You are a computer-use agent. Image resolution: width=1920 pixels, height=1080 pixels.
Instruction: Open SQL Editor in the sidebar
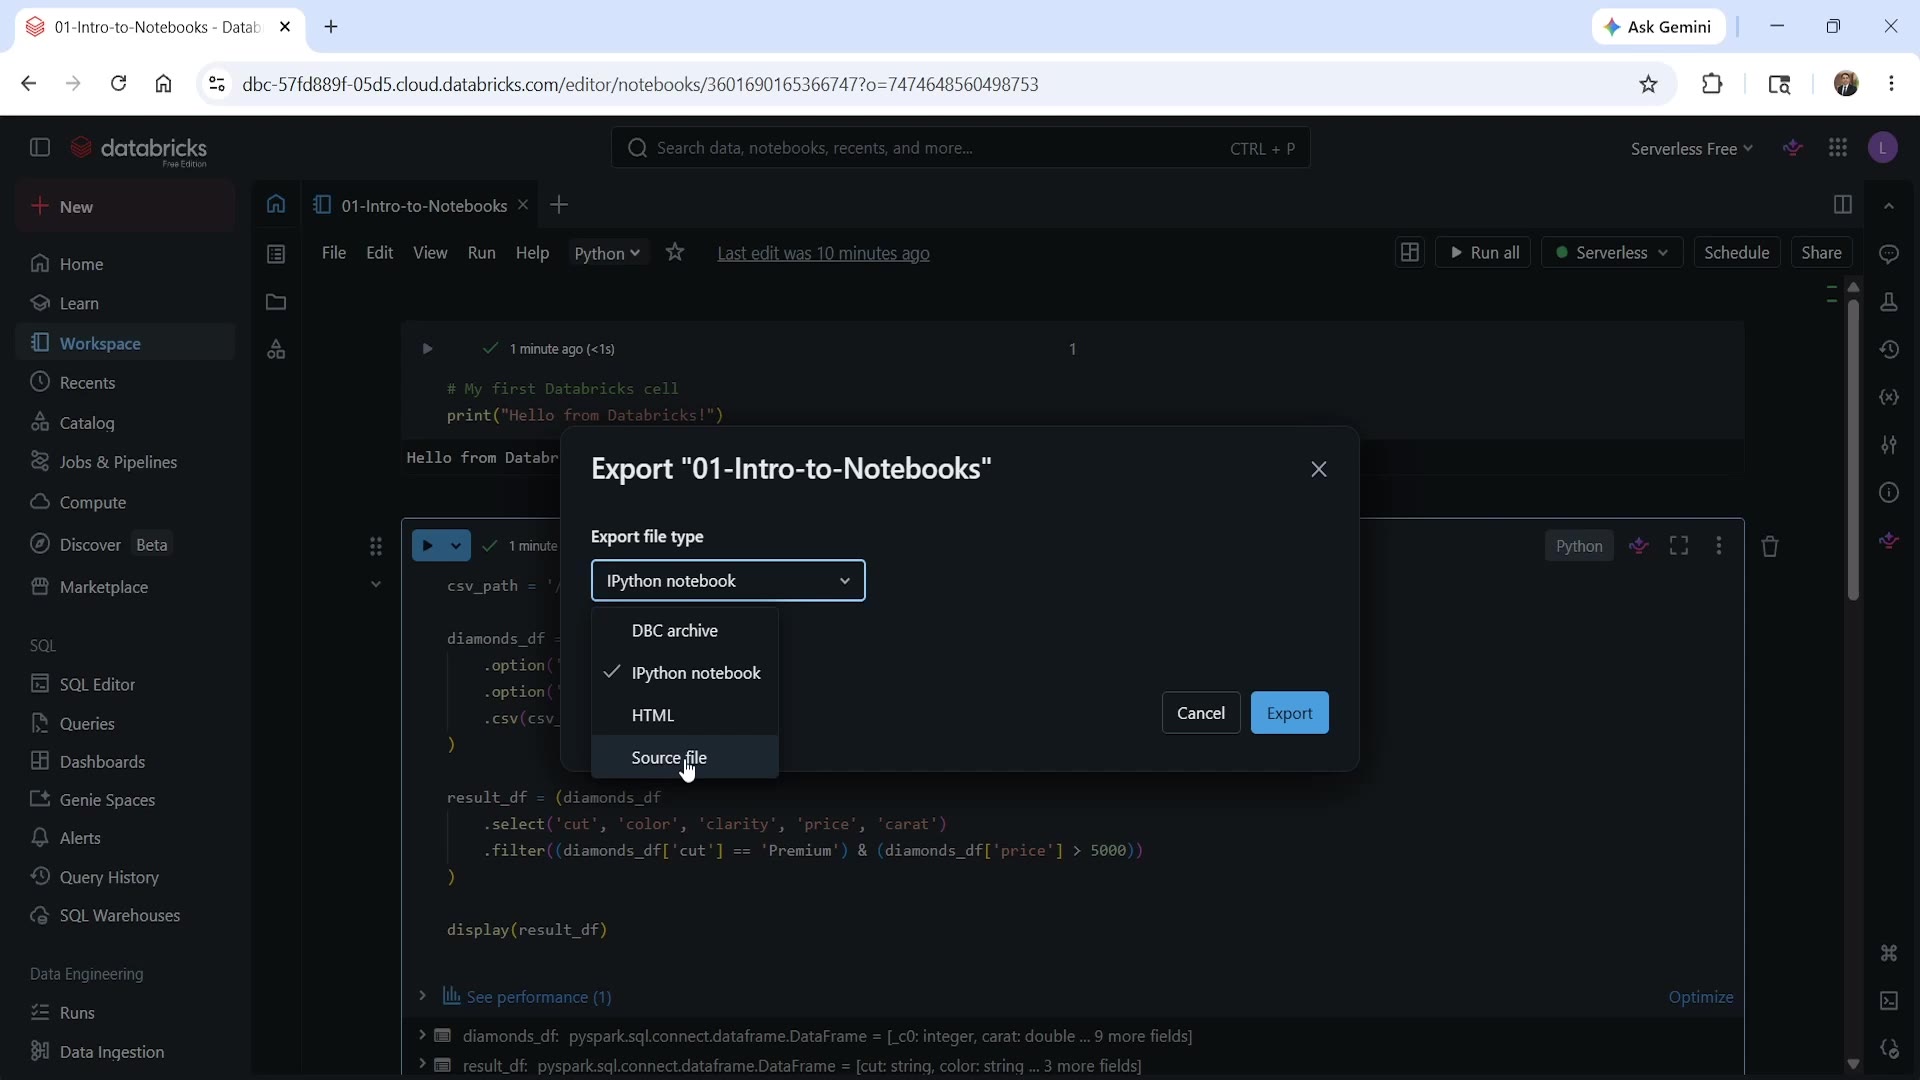click(125, 684)
